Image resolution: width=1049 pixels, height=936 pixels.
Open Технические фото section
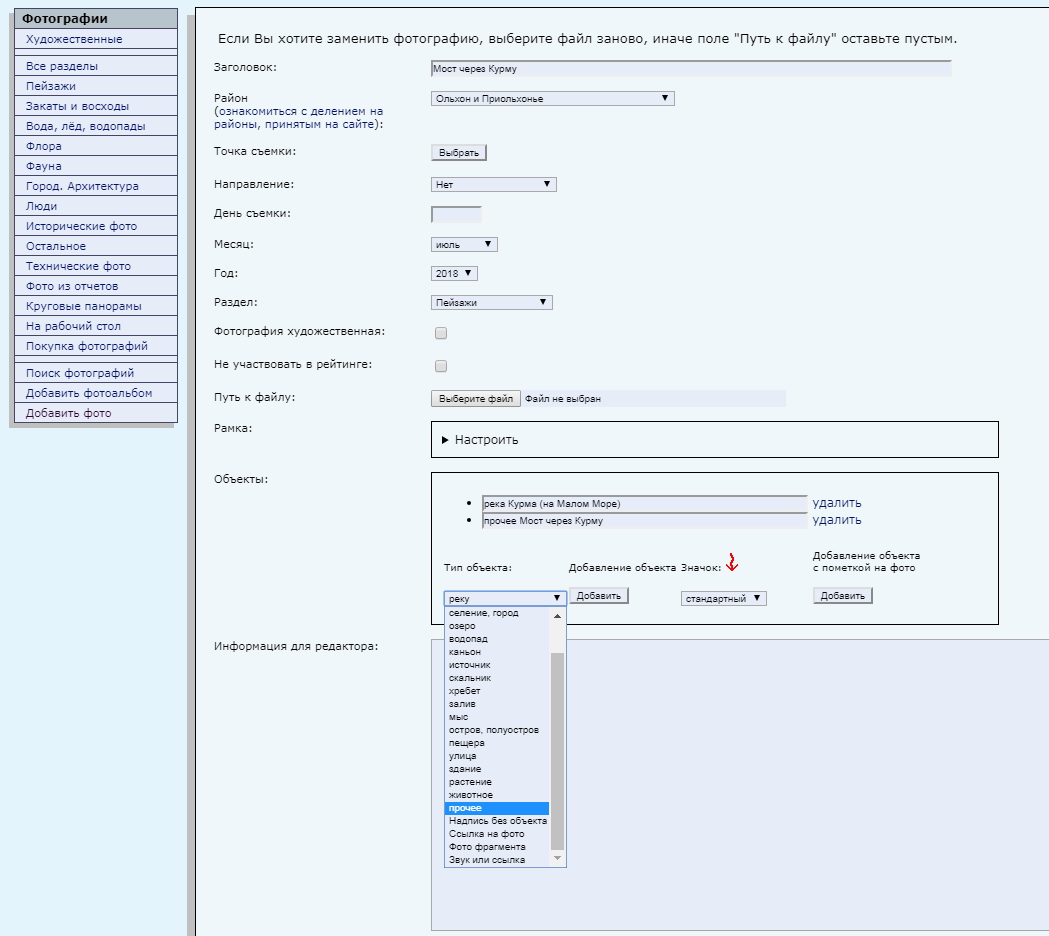96,266
